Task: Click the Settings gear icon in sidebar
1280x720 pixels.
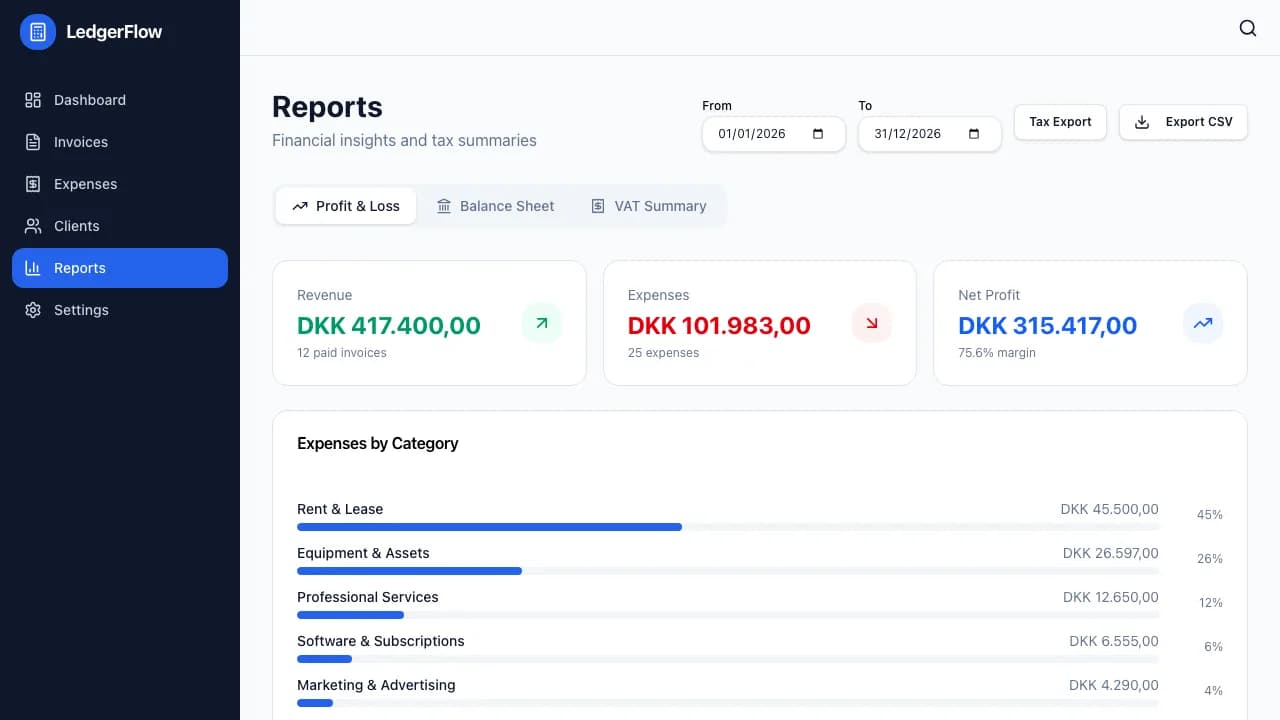Action: click(33, 310)
